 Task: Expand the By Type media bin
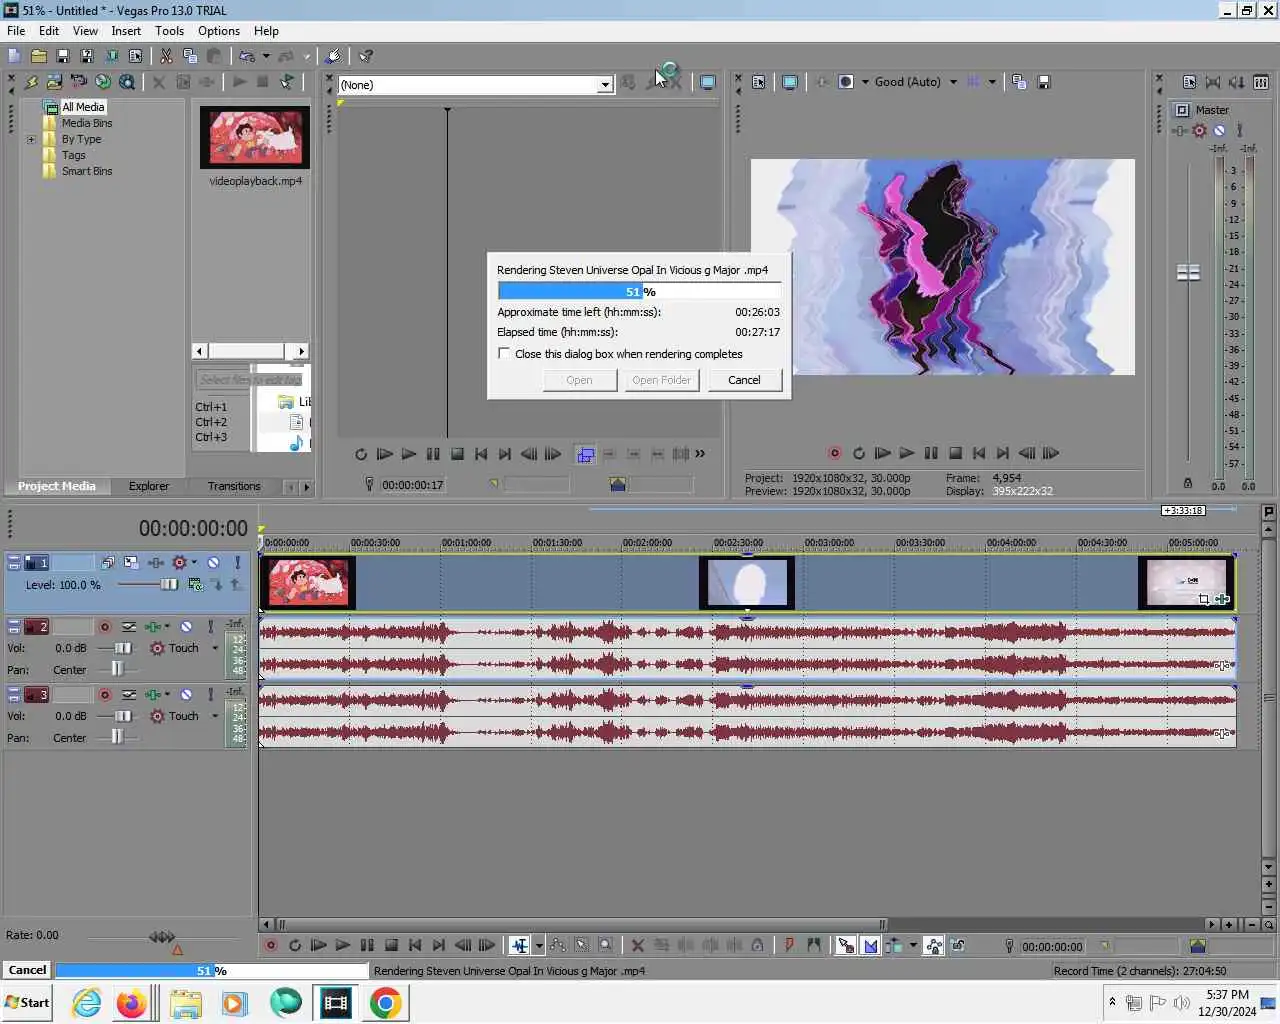(x=31, y=139)
